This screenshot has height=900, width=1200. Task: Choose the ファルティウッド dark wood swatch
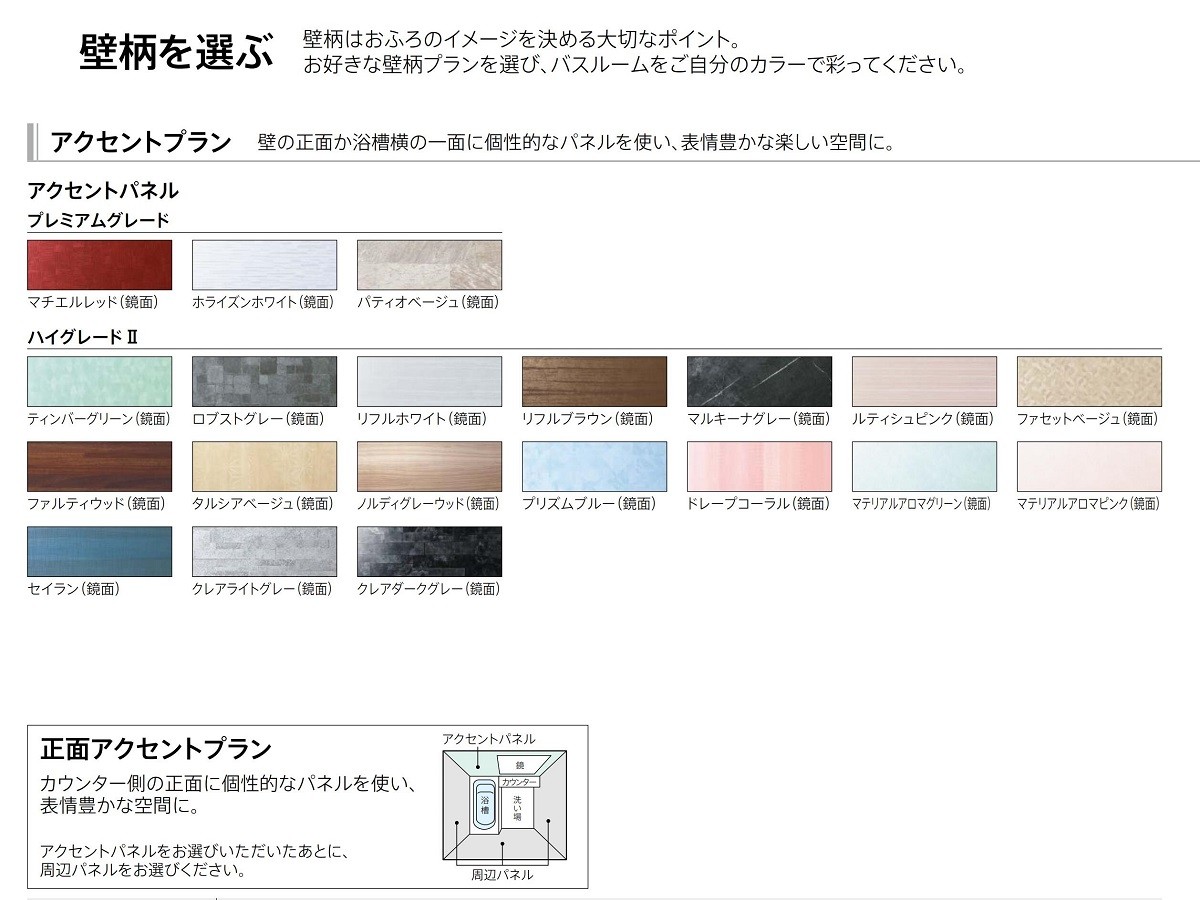(x=99, y=466)
